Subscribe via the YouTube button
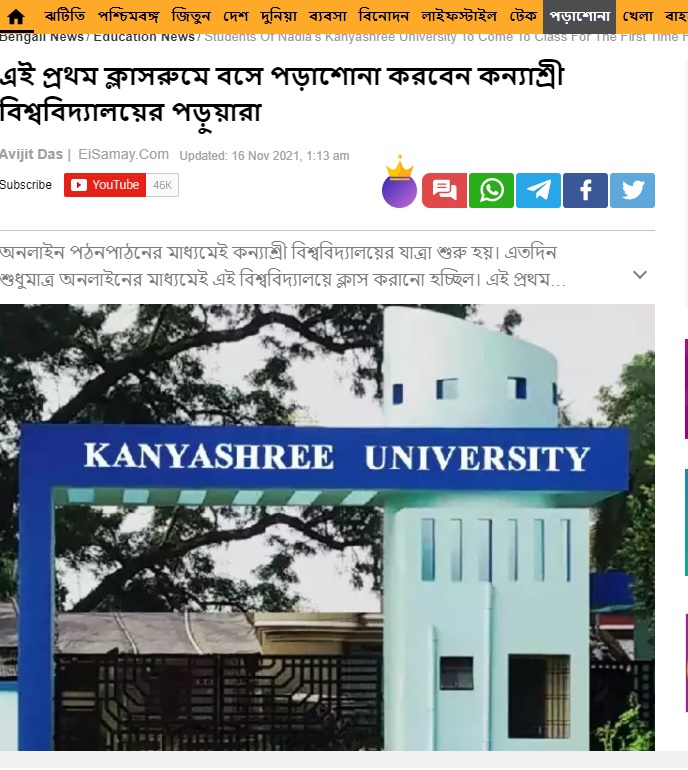Screen dimensions: 688x770 pos(105,185)
